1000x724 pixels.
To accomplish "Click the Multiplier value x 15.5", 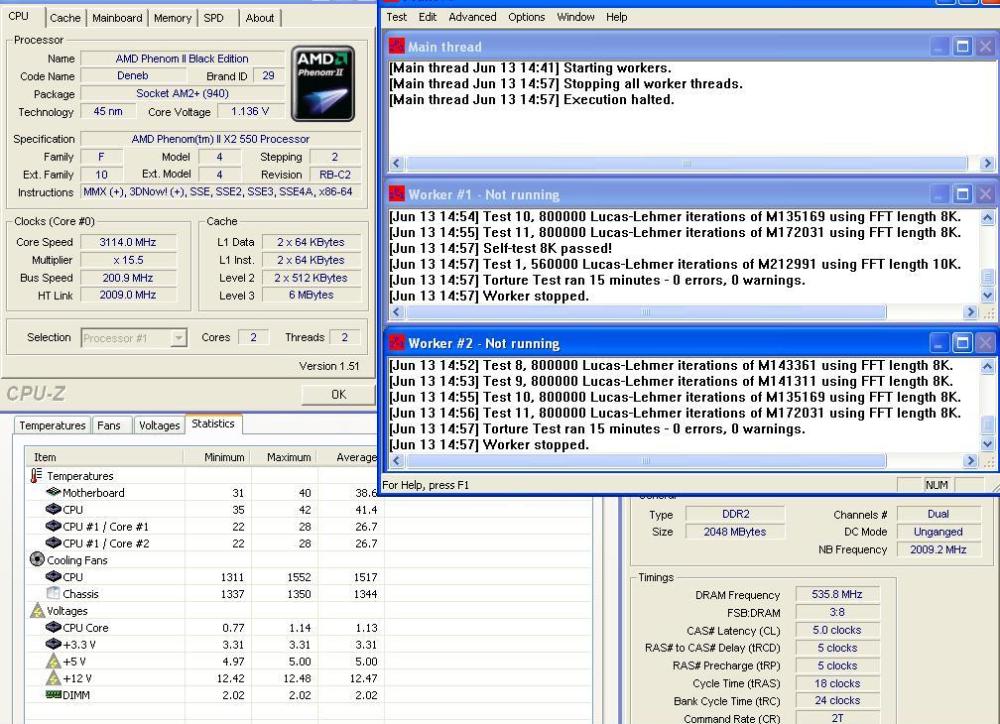I will 128,260.
